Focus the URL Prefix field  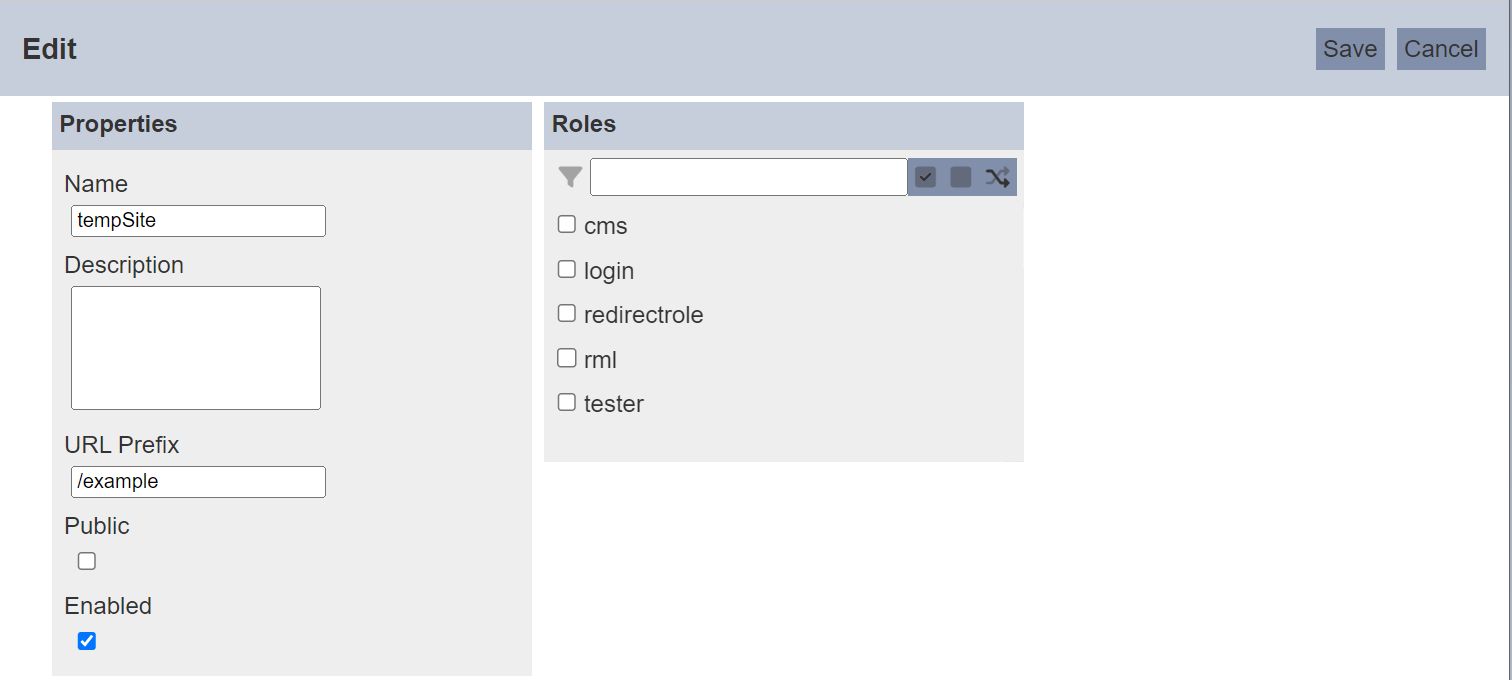[198, 482]
